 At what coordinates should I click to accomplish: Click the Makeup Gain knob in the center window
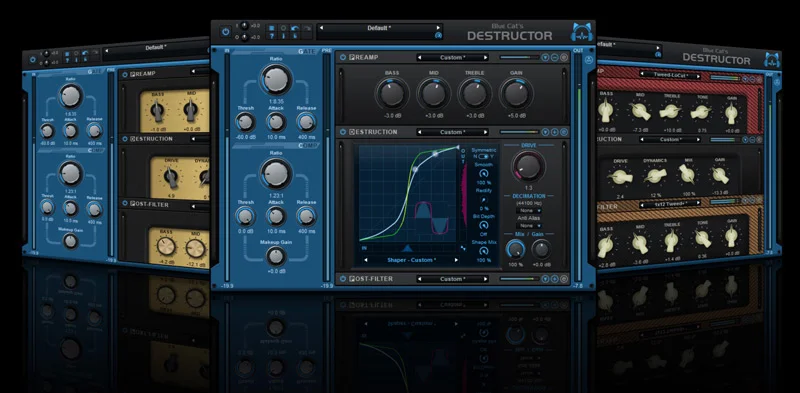tap(276, 256)
